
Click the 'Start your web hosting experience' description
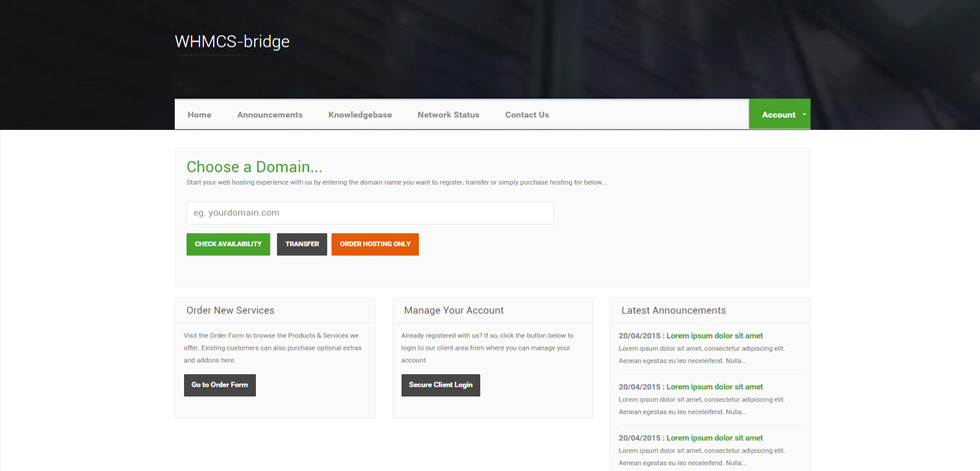click(396, 182)
